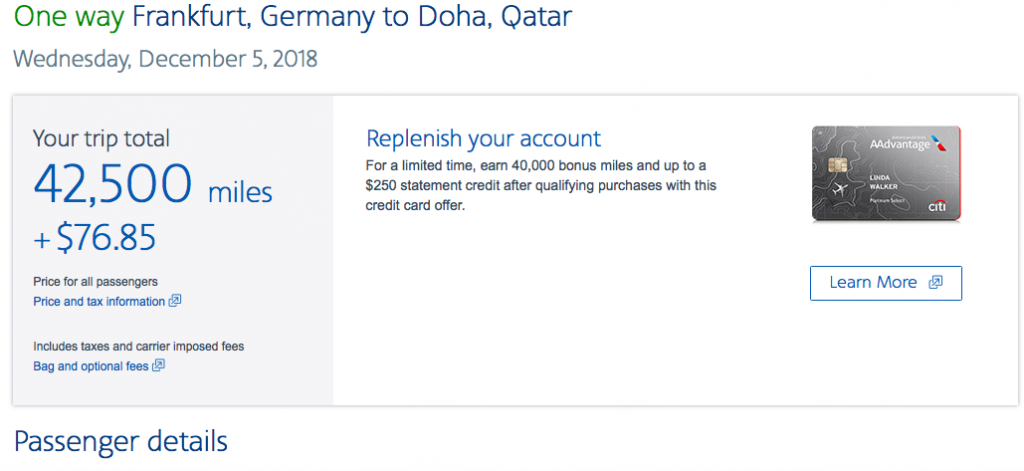Click the Wednesday, December 5, 2018 date

(165, 59)
